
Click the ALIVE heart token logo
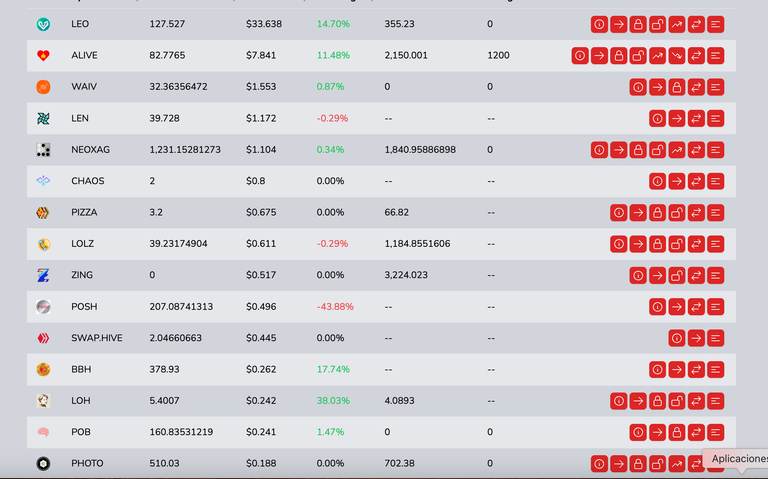click(43, 55)
